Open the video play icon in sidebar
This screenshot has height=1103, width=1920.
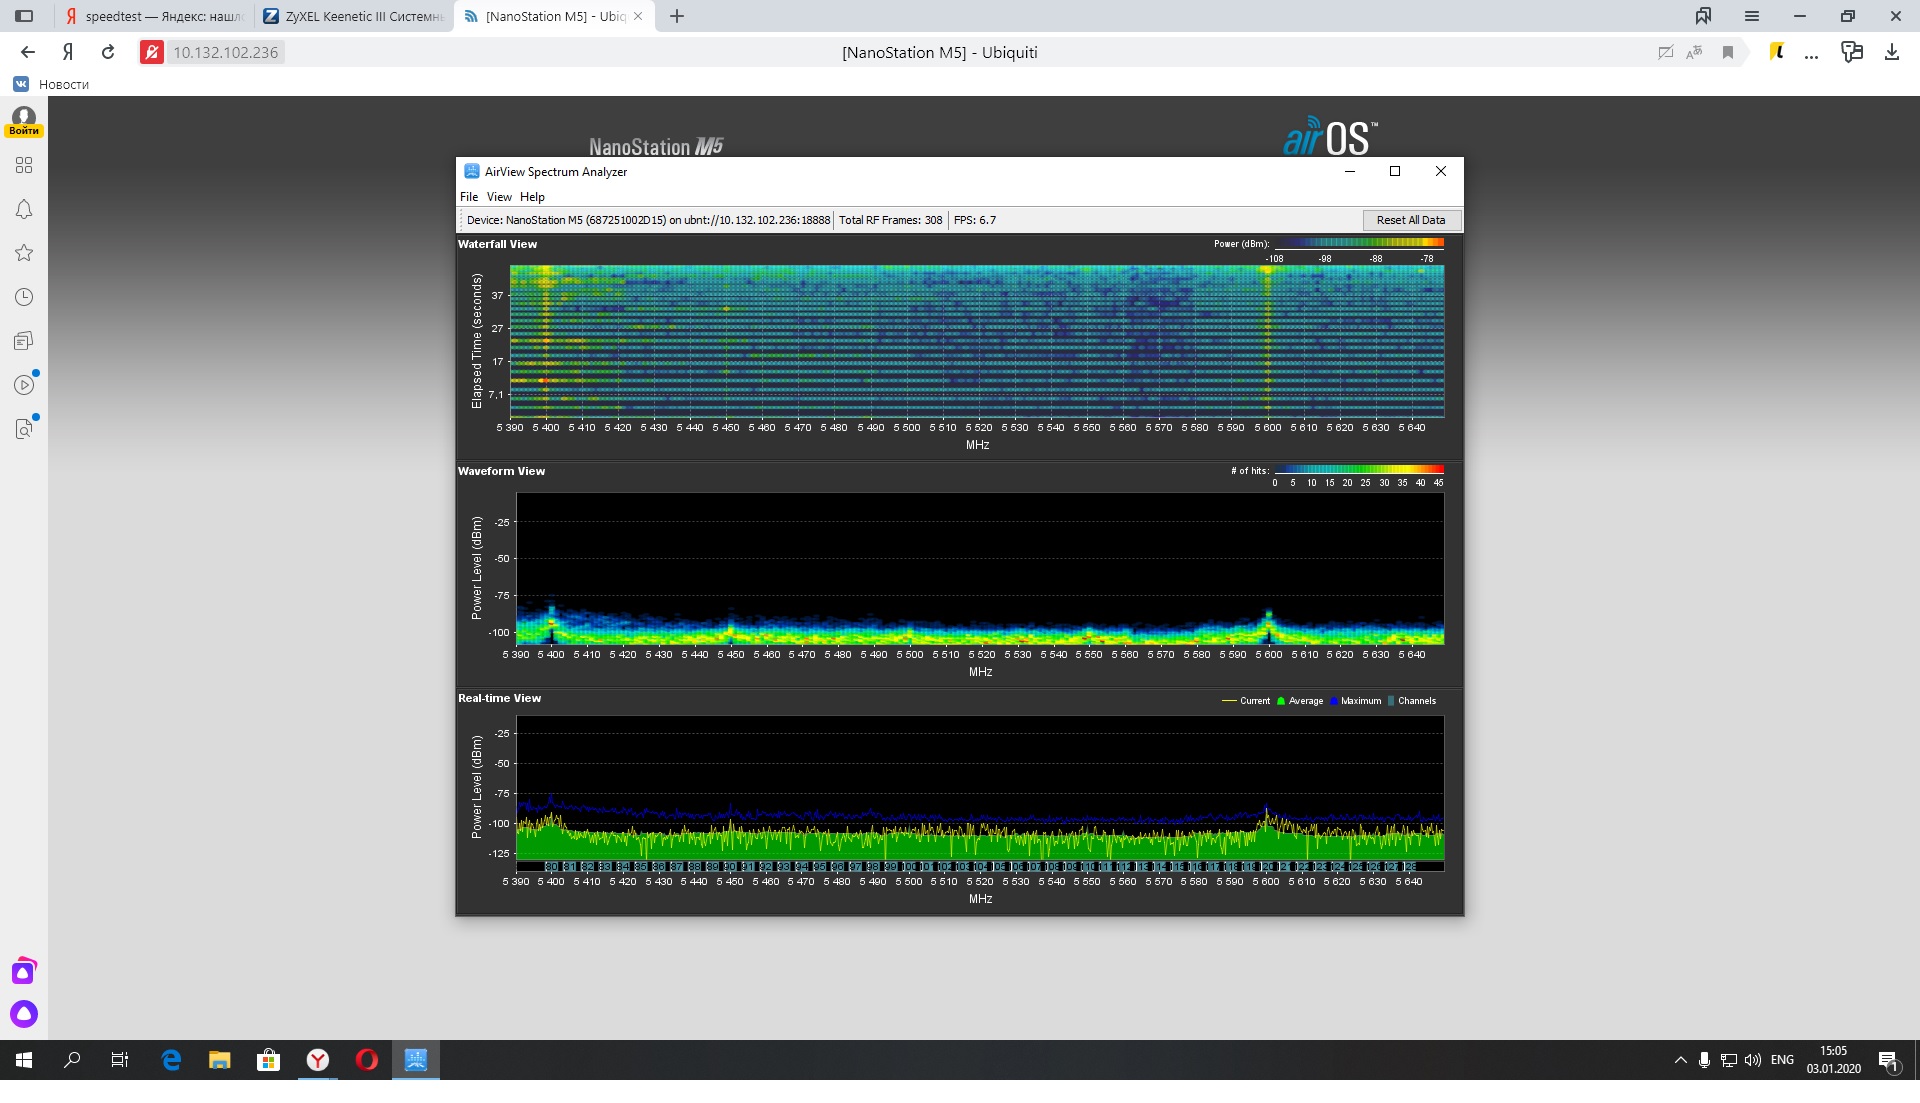pos(24,385)
